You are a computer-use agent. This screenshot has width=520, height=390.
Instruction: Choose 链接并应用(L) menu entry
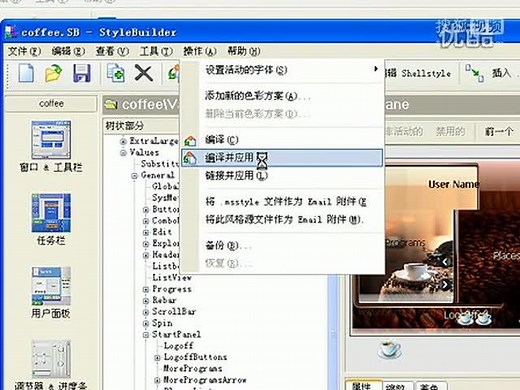click(282, 175)
